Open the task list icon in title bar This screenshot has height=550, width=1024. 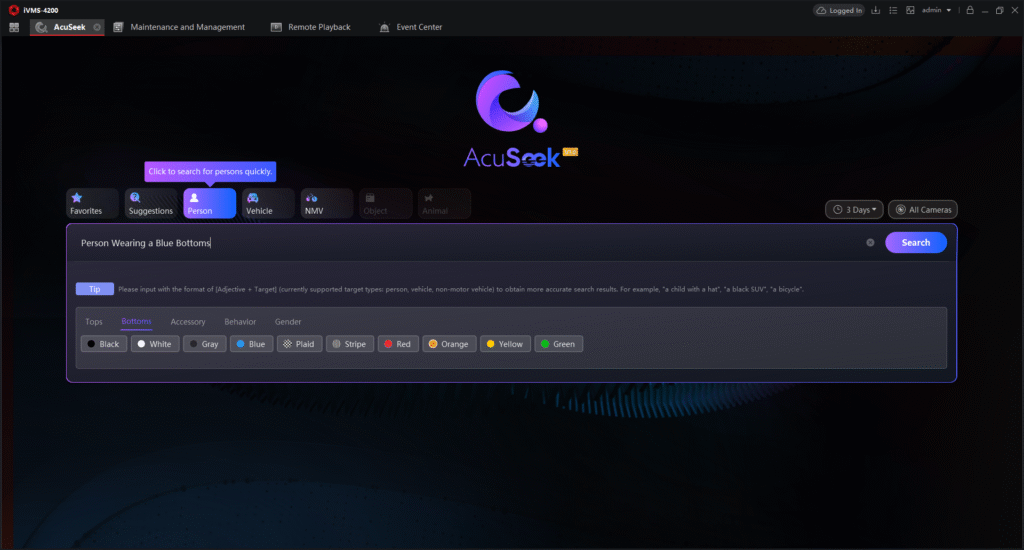point(893,10)
